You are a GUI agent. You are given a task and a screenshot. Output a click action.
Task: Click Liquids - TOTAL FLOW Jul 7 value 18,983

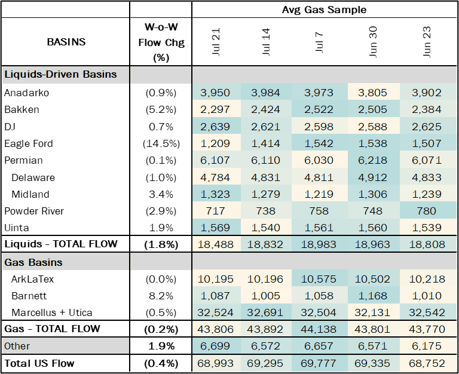(x=319, y=244)
